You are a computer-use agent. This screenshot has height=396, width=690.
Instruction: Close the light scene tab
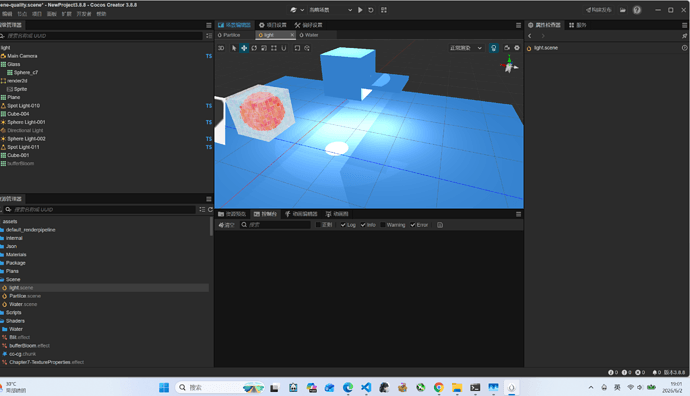click(292, 35)
